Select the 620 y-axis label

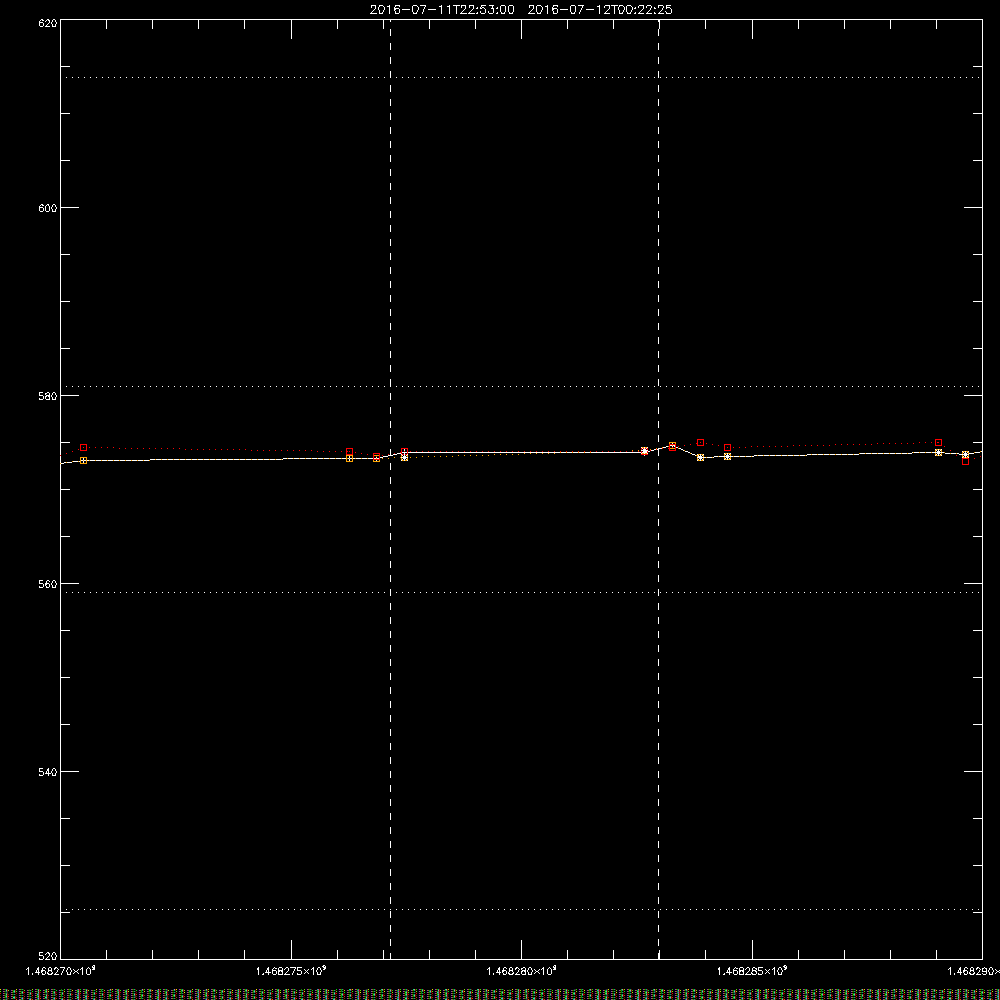click(x=48, y=23)
